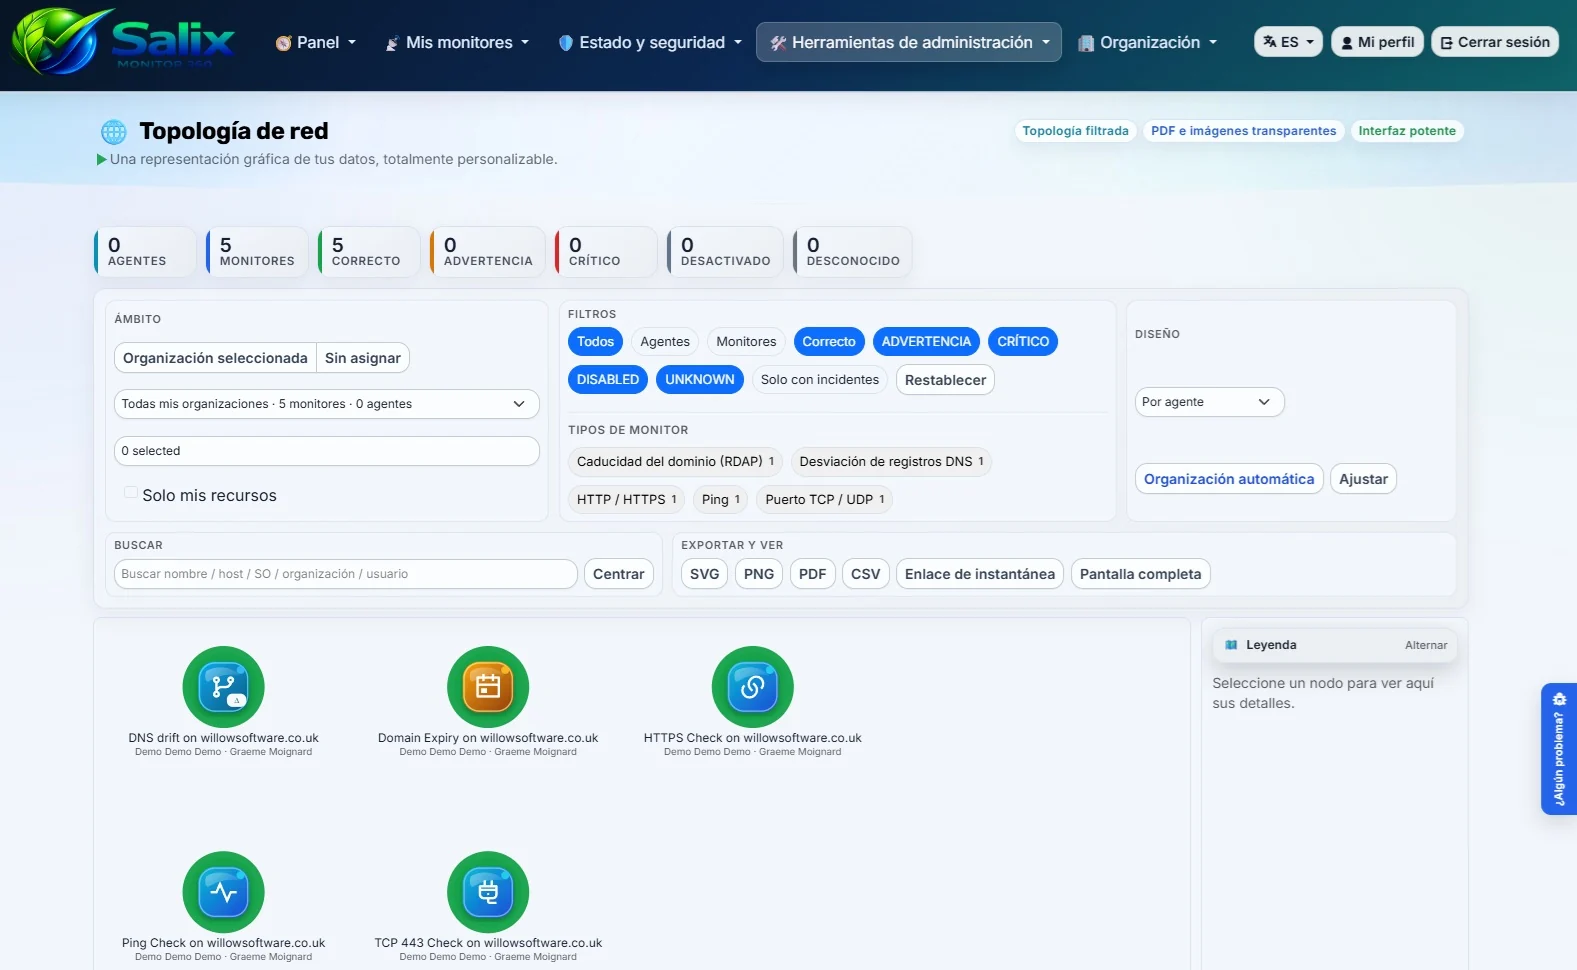Click the DNS drift monitor node icon
The height and width of the screenshot is (970, 1577).
[223, 687]
